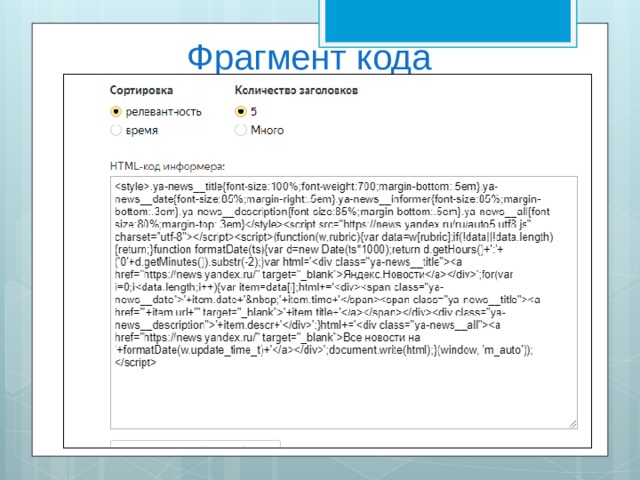Viewport: 640px width, 480px height.
Task: Click the Количество заголовков label
Action: click(x=296, y=90)
